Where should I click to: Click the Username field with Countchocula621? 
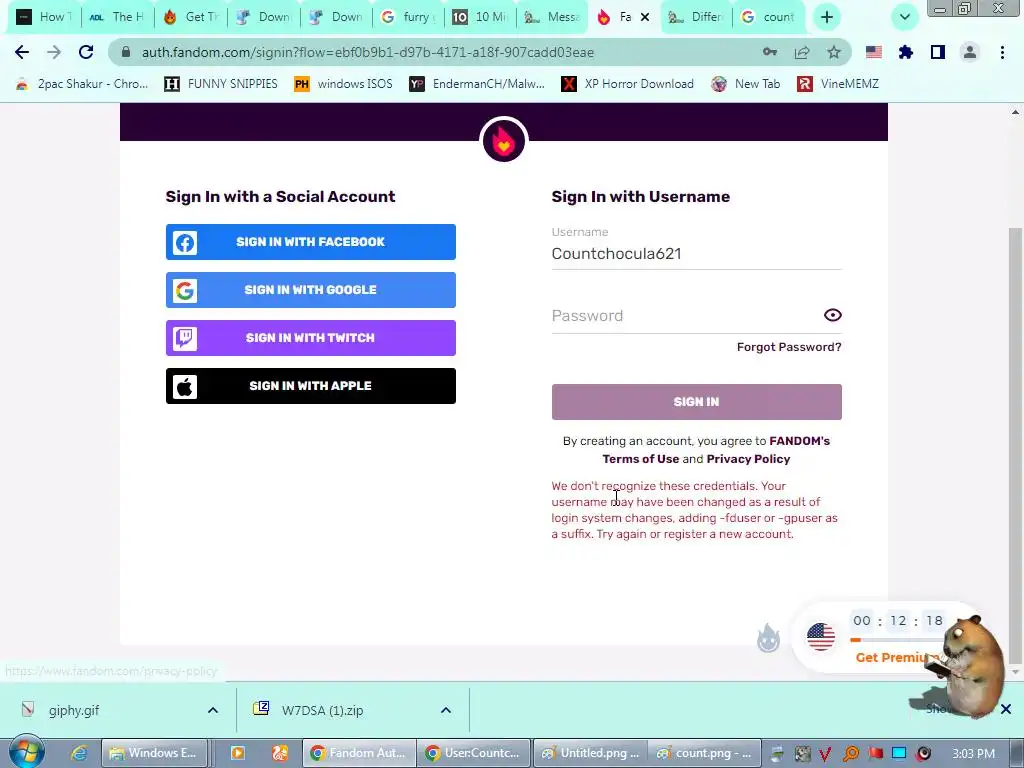click(696, 253)
